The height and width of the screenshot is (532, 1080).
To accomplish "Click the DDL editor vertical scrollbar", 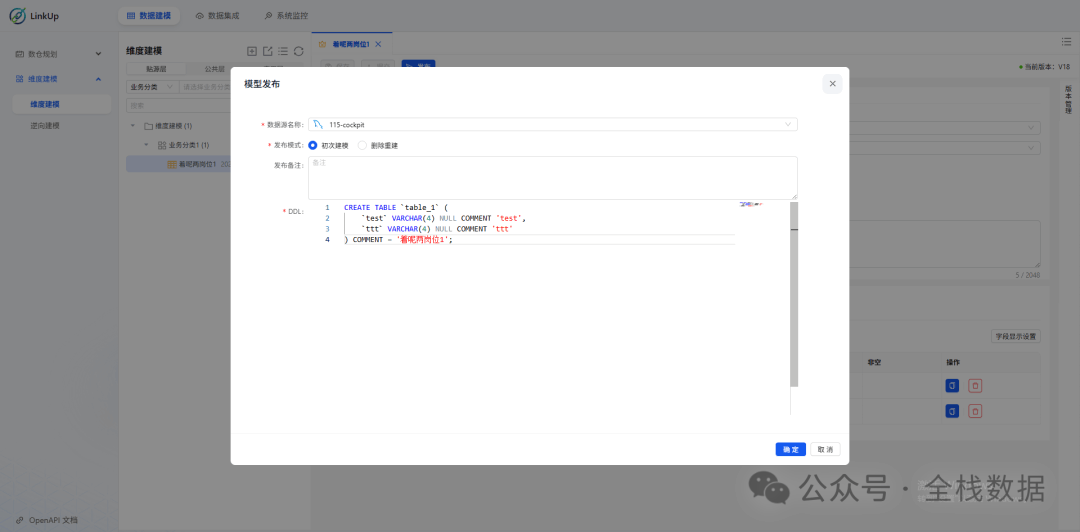I will tap(794, 300).
